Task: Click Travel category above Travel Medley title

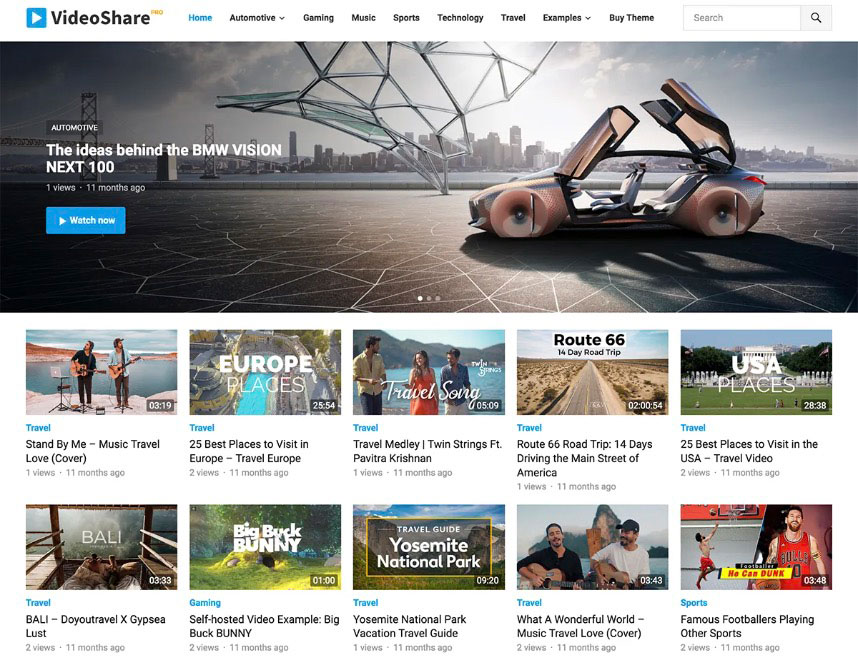Action: pos(366,427)
